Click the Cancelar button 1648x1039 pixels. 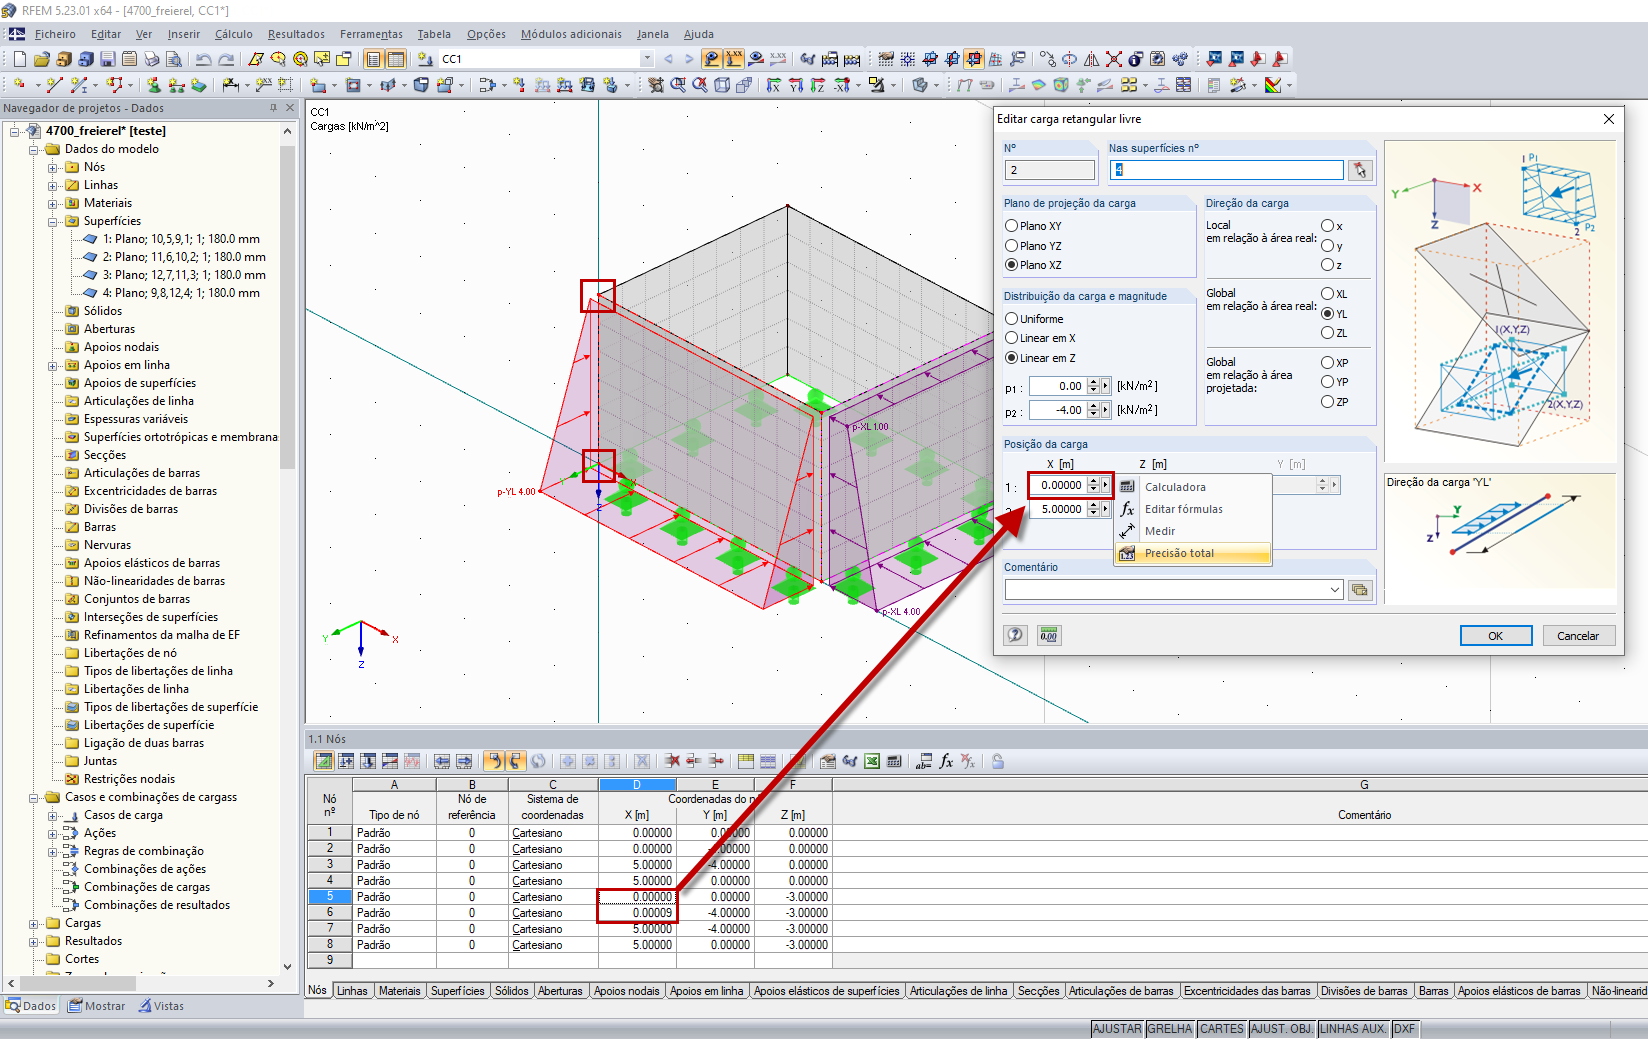1578,636
